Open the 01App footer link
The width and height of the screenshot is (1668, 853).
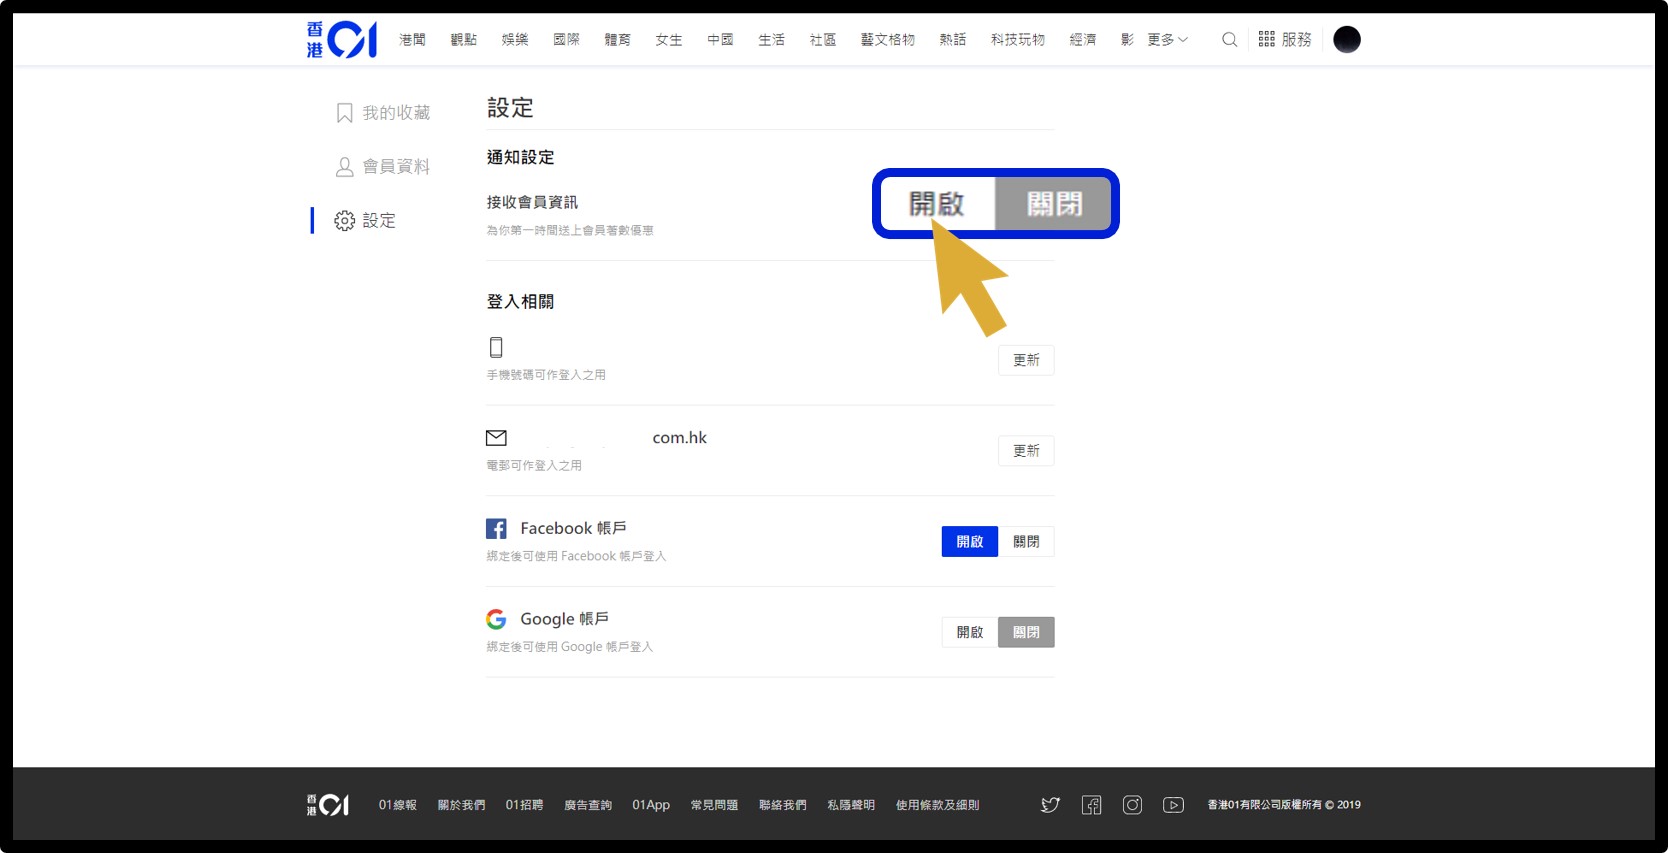coord(651,805)
